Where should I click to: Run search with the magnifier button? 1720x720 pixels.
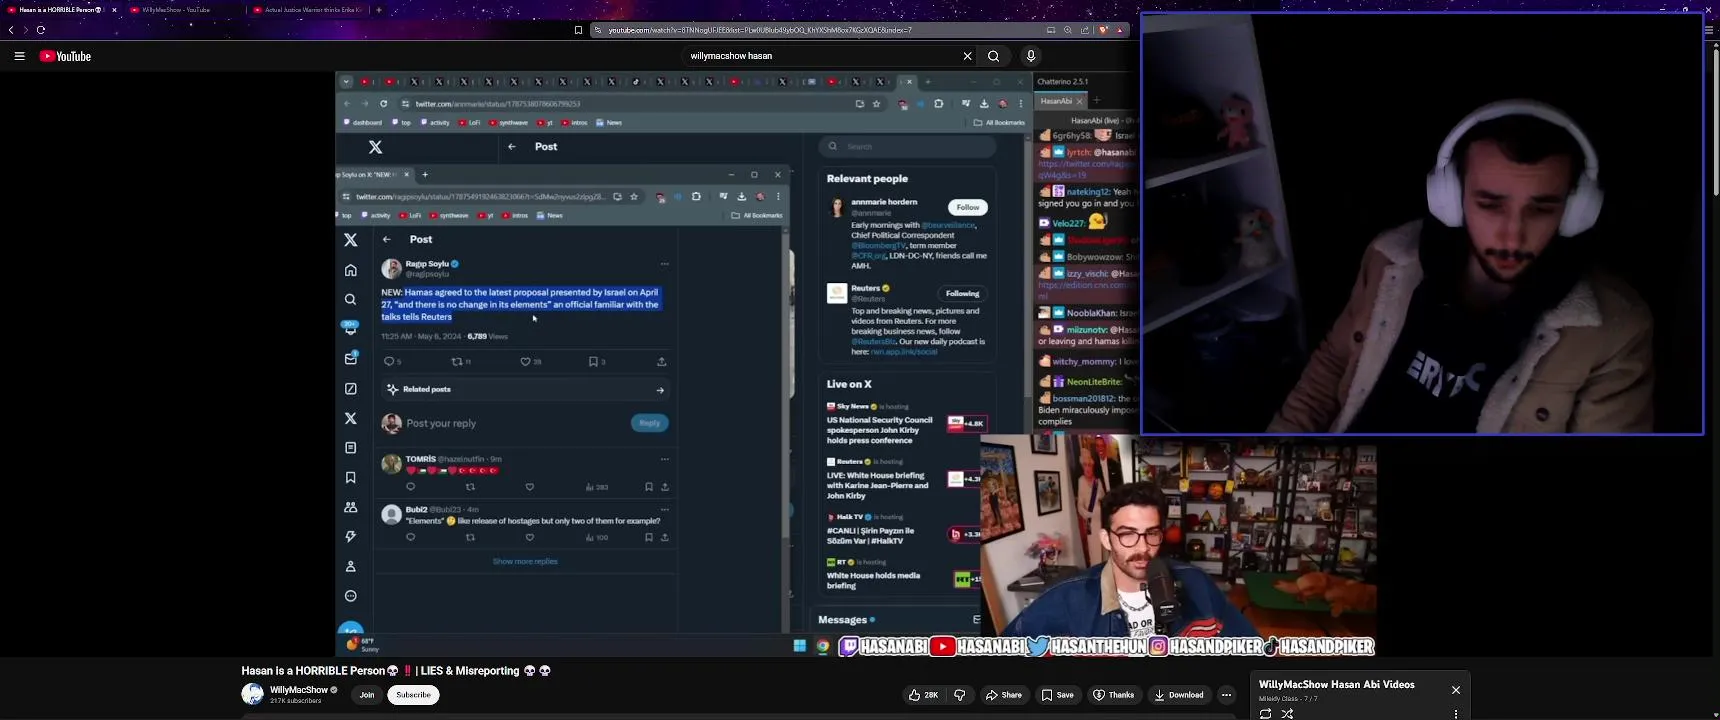click(994, 56)
